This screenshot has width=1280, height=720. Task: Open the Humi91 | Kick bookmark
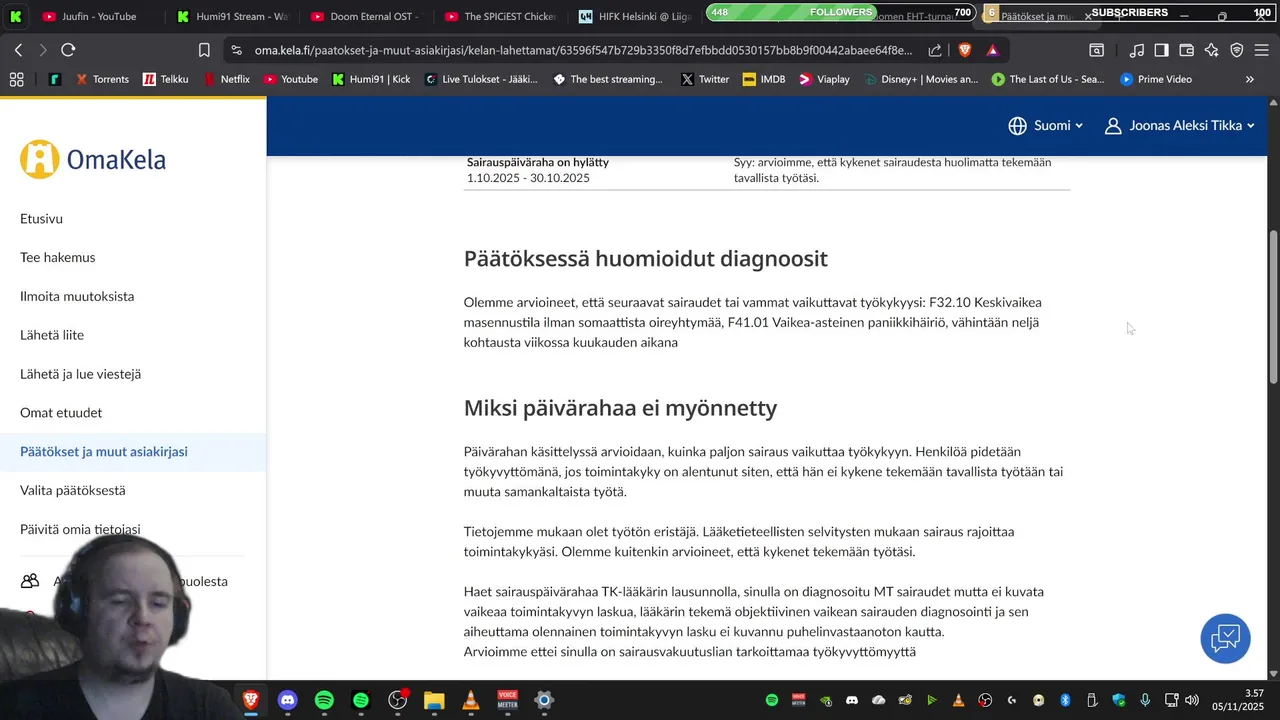pyautogui.click(x=371, y=79)
